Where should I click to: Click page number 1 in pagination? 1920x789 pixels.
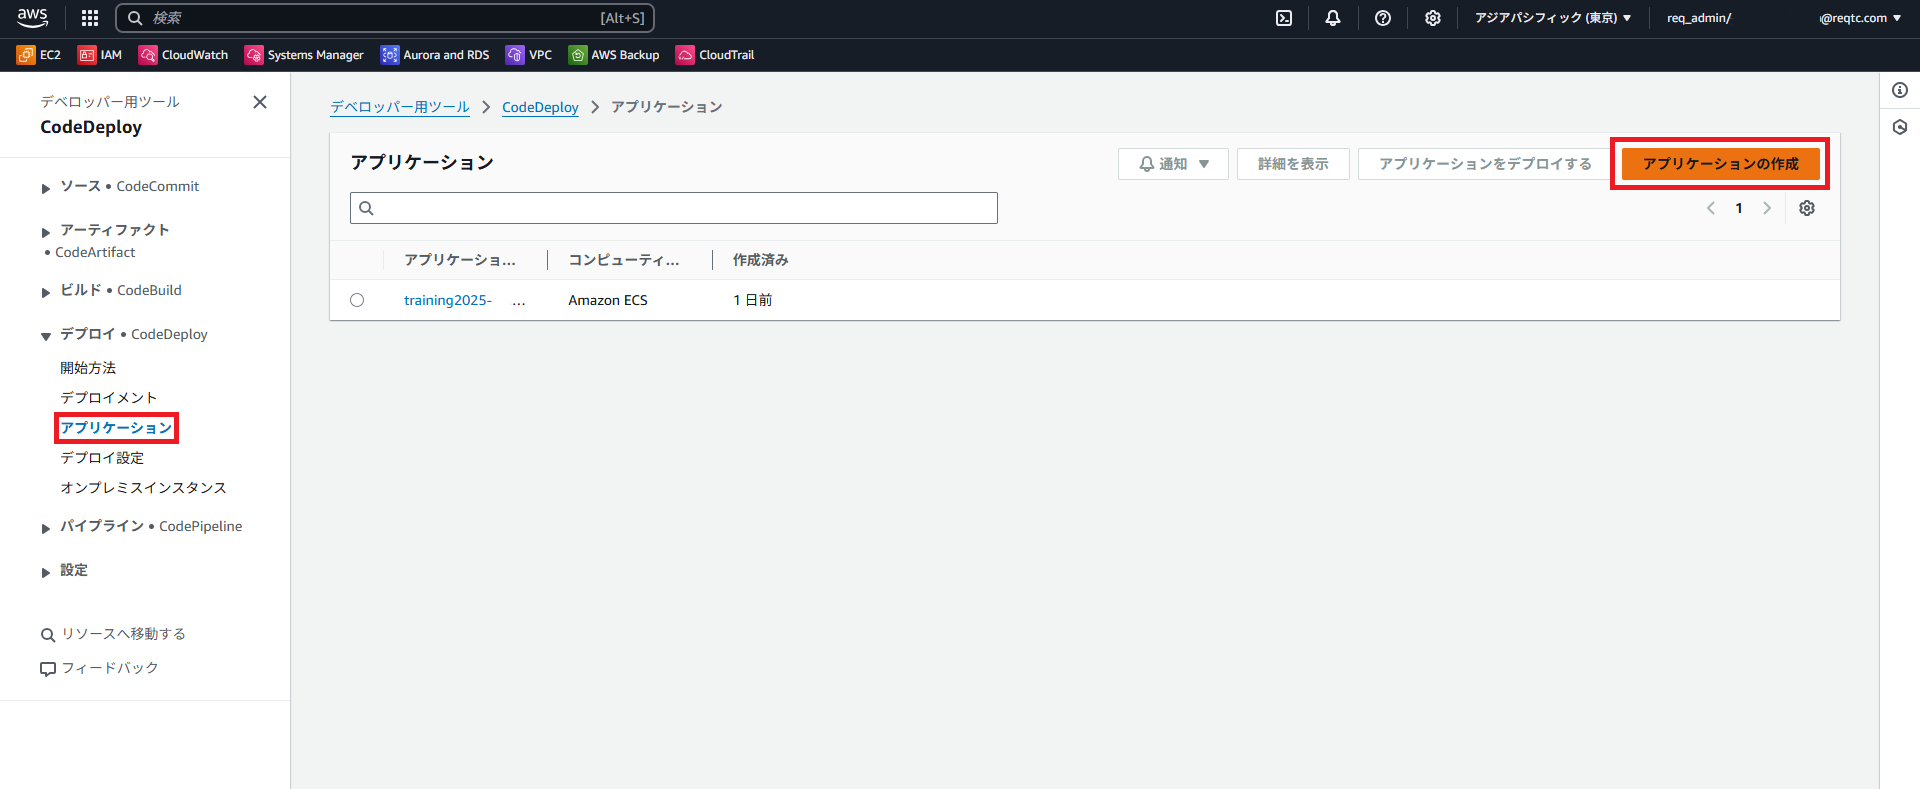[1739, 208]
